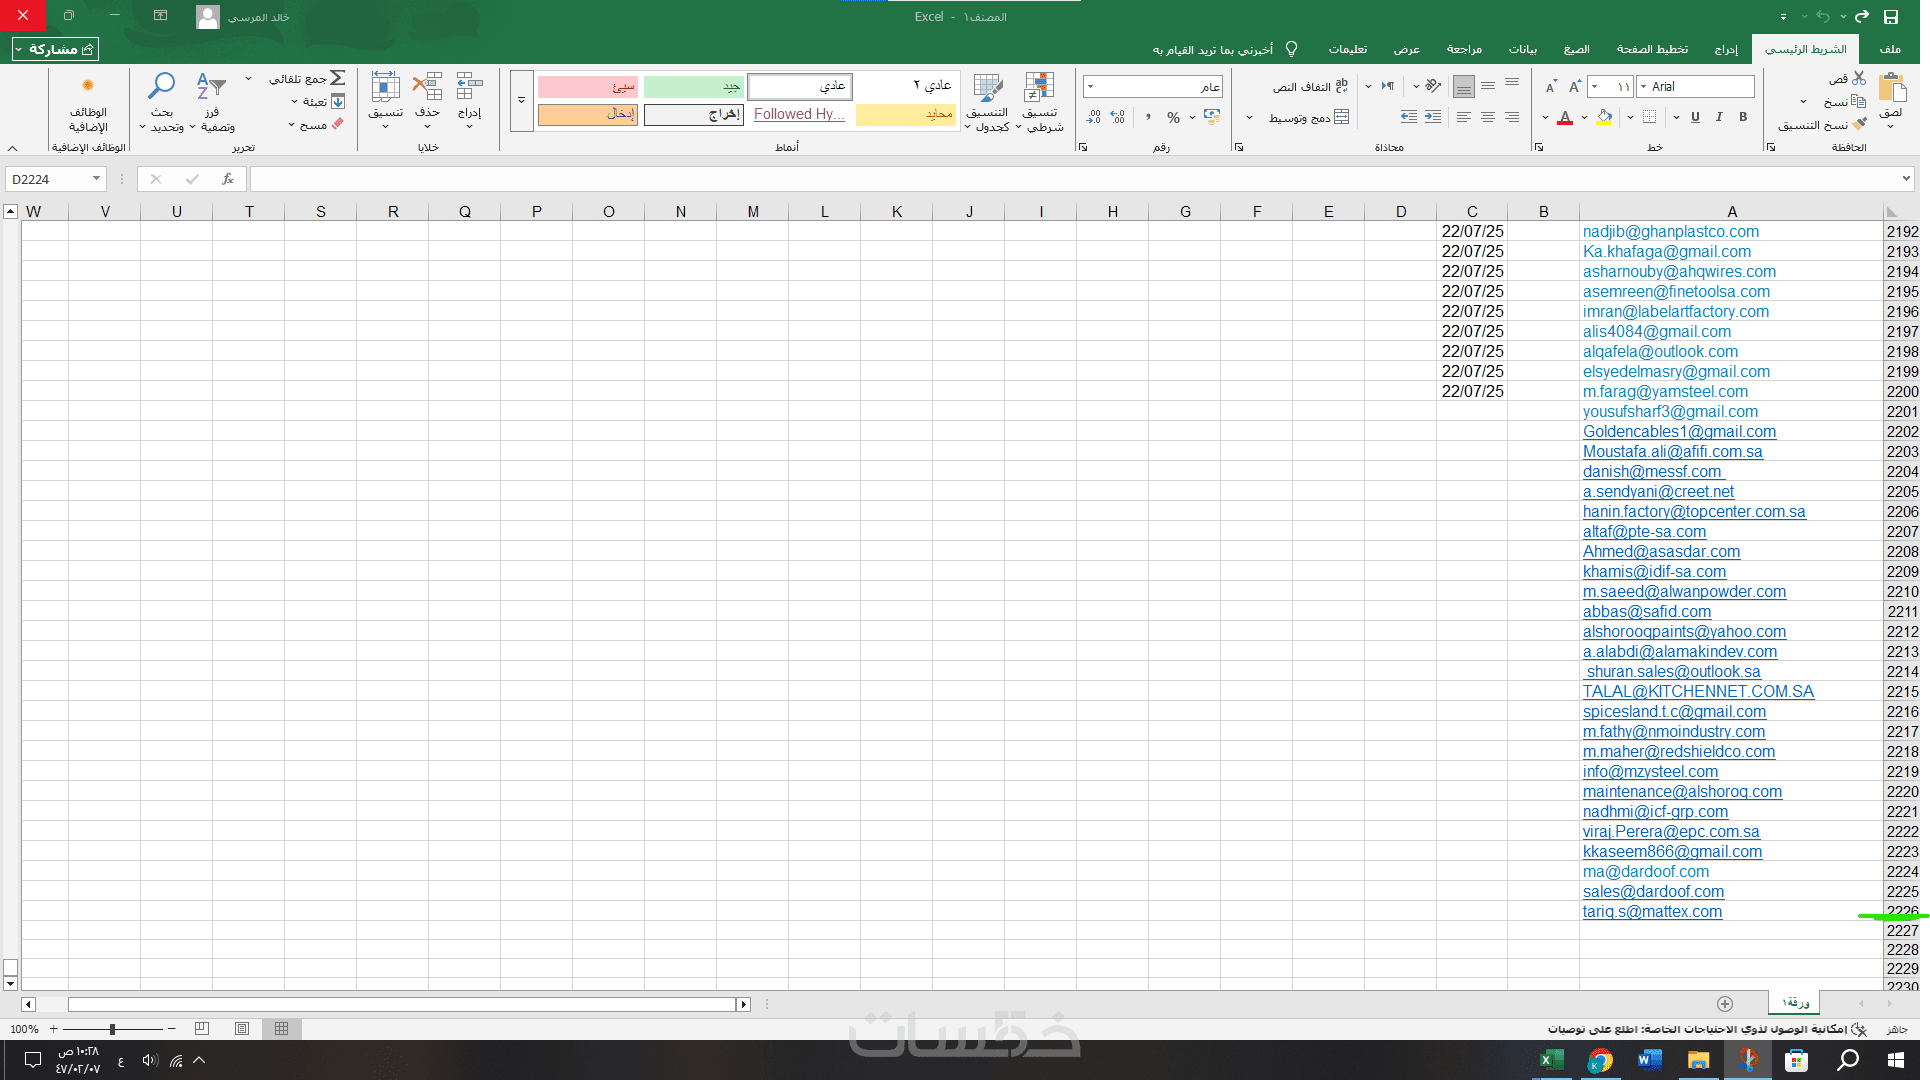Click the yellow fill color button
Screen dimensions: 1930x1080
coord(1604,118)
